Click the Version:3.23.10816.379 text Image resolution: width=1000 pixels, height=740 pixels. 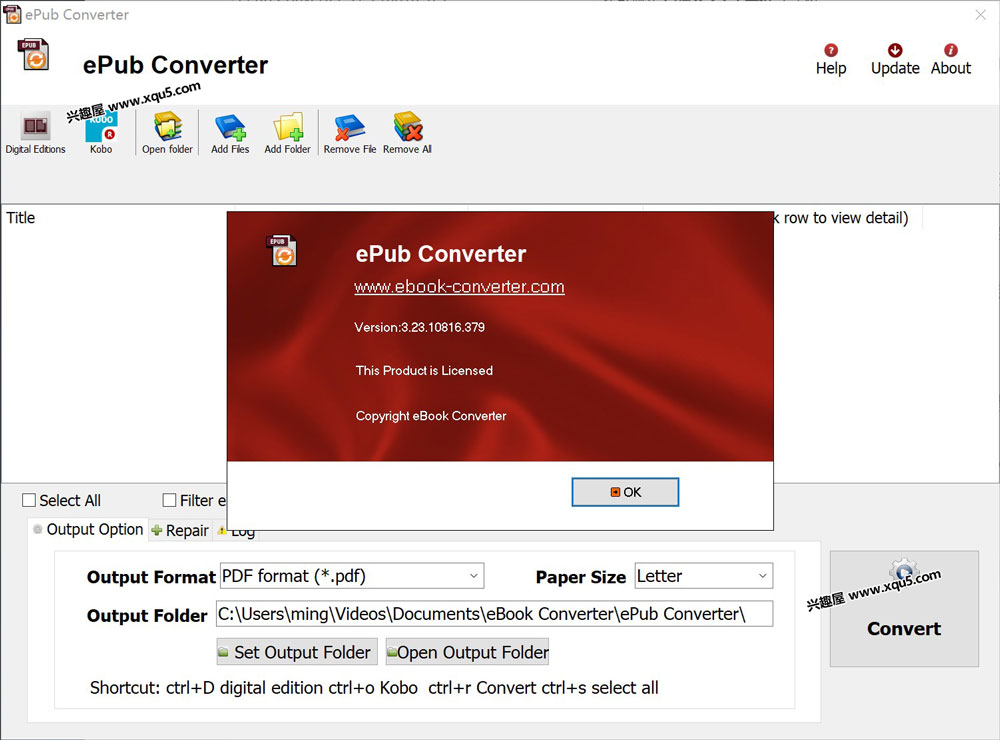click(x=419, y=327)
